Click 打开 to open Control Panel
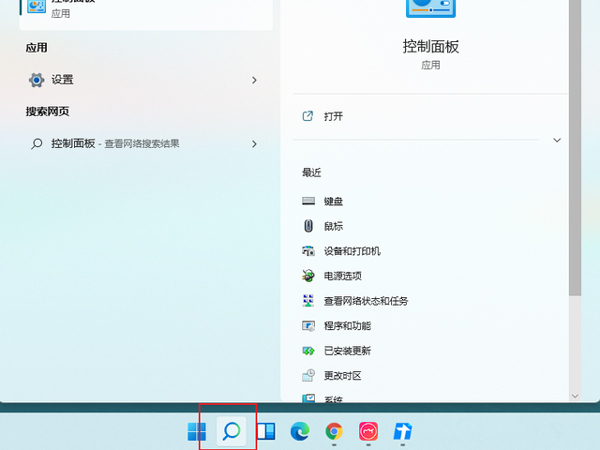Image resolution: width=600 pixels, height=450 pixels. point(333,116)
